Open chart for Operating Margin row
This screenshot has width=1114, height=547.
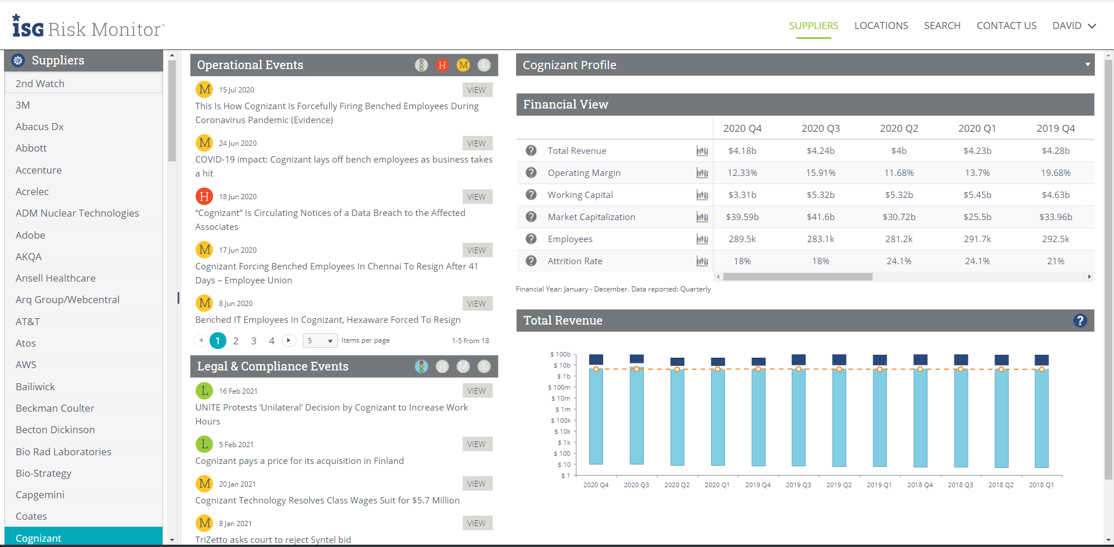(702, 173)
